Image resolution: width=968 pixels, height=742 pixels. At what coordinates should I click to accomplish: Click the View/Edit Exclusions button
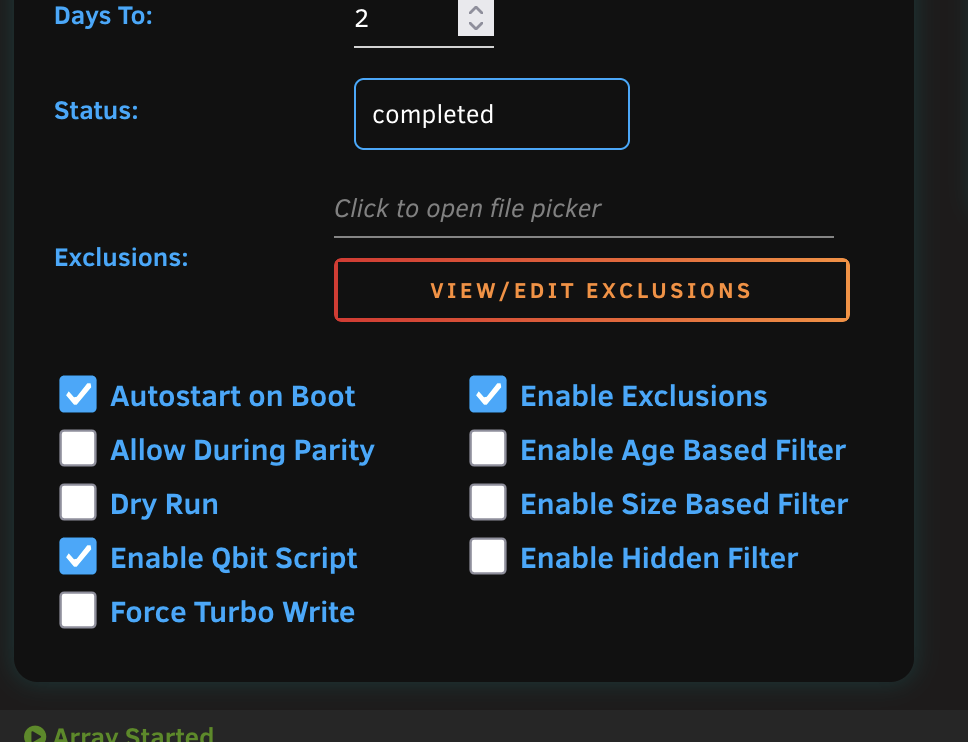click(x=591, y=290)
